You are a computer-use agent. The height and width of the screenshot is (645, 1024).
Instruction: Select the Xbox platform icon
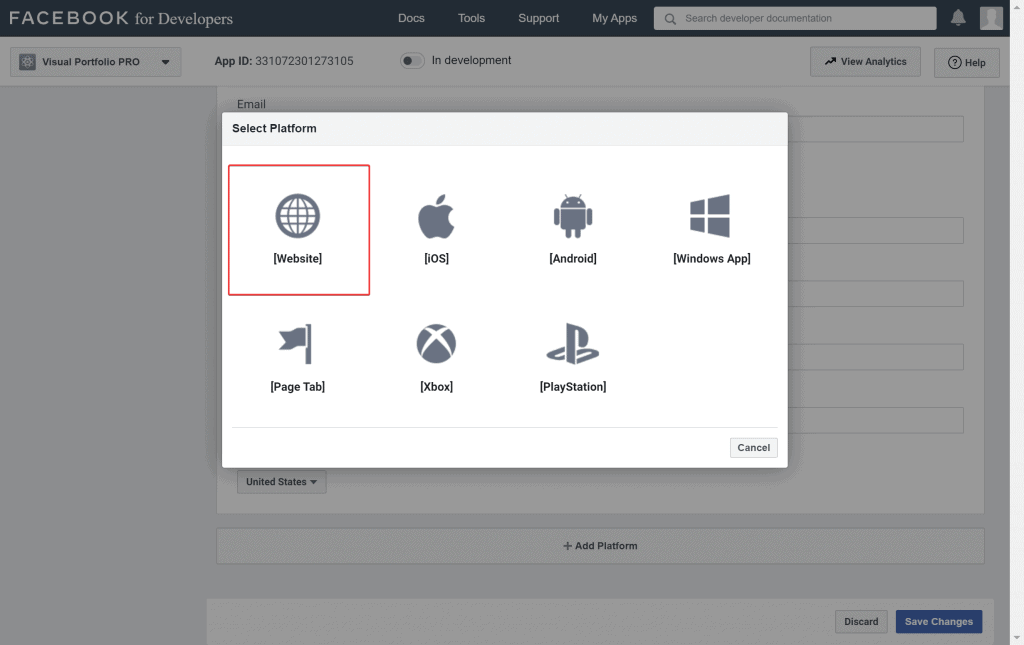coord(436,344)
